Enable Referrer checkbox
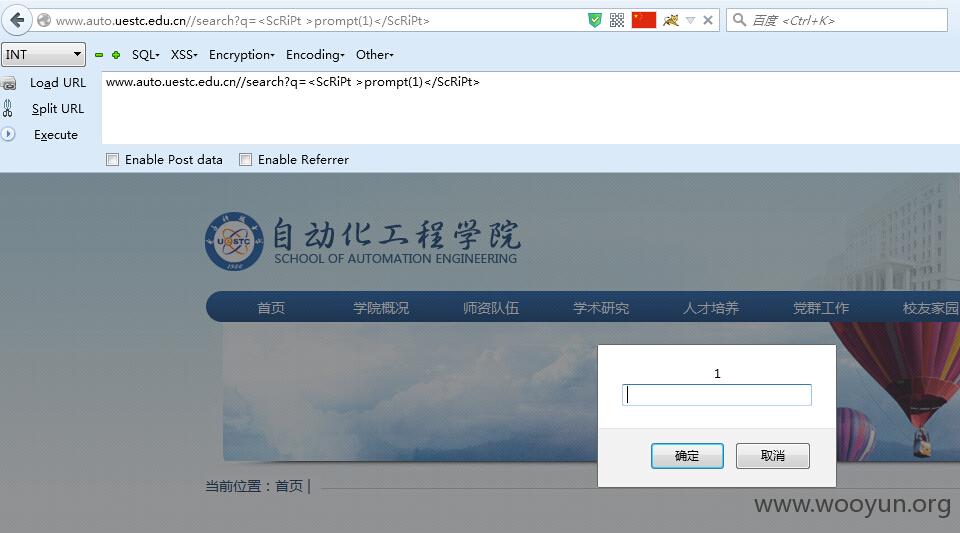960x533 pixels. 246,160
